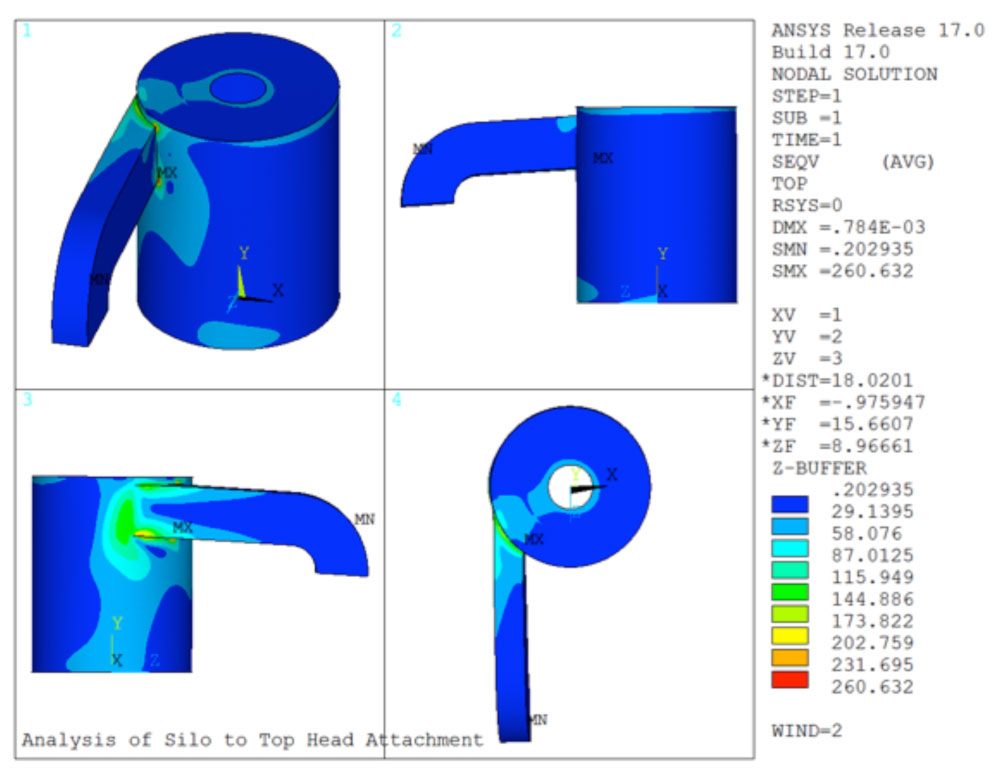Click the 'TOP' label in the info panel
The image size is (1000, 777).
[790, 184]
